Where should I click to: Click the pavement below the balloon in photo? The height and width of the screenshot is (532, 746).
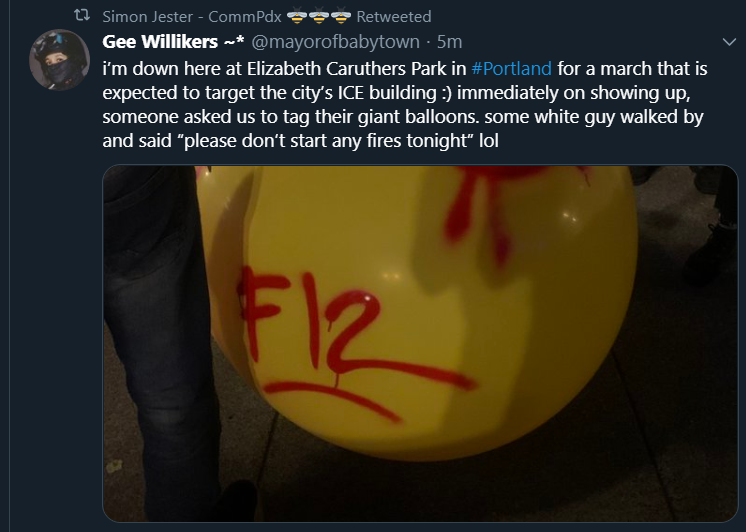pyautogui.click(x=428, y=490)
